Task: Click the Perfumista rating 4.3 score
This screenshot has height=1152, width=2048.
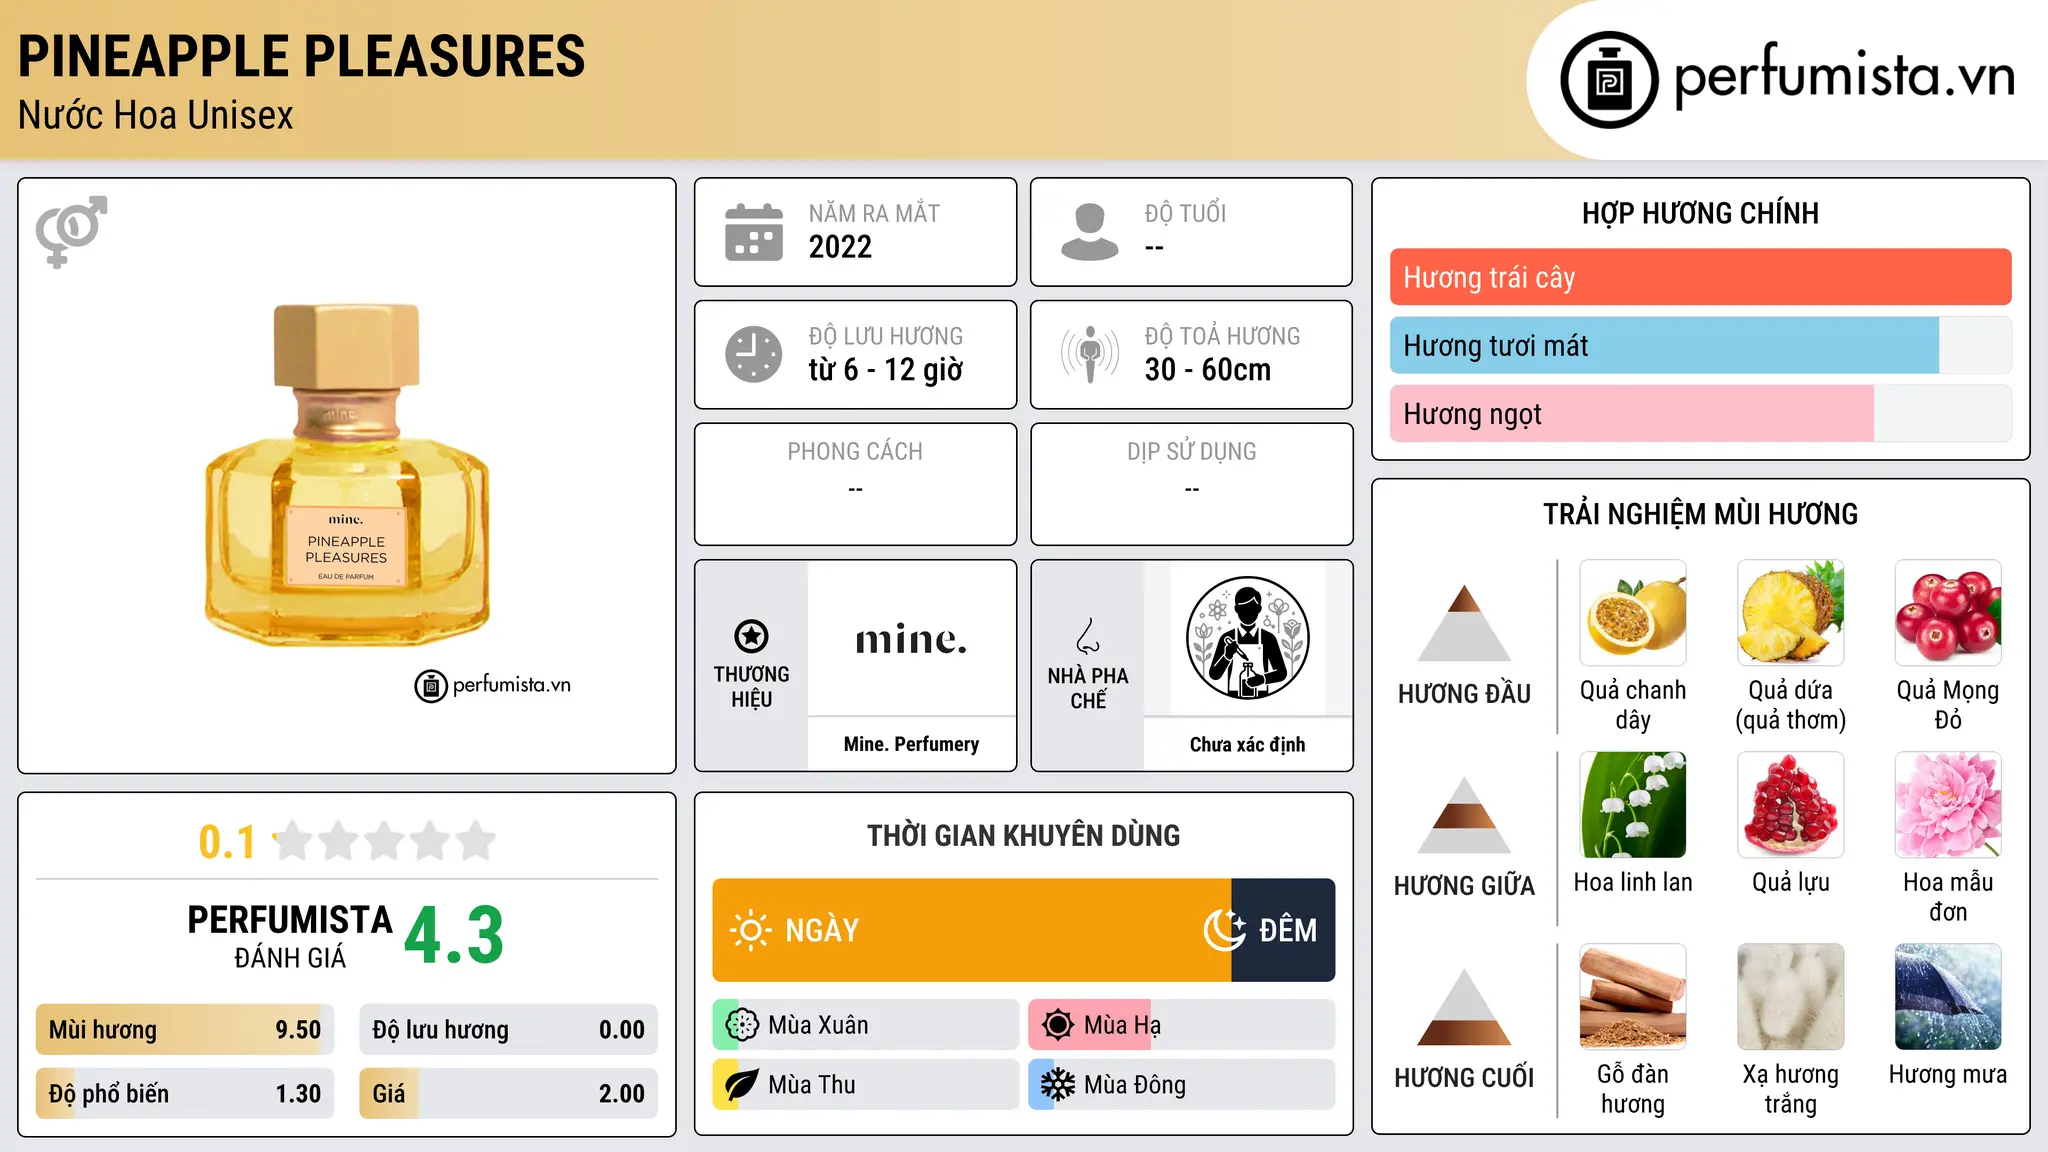Action: (454, 936)
